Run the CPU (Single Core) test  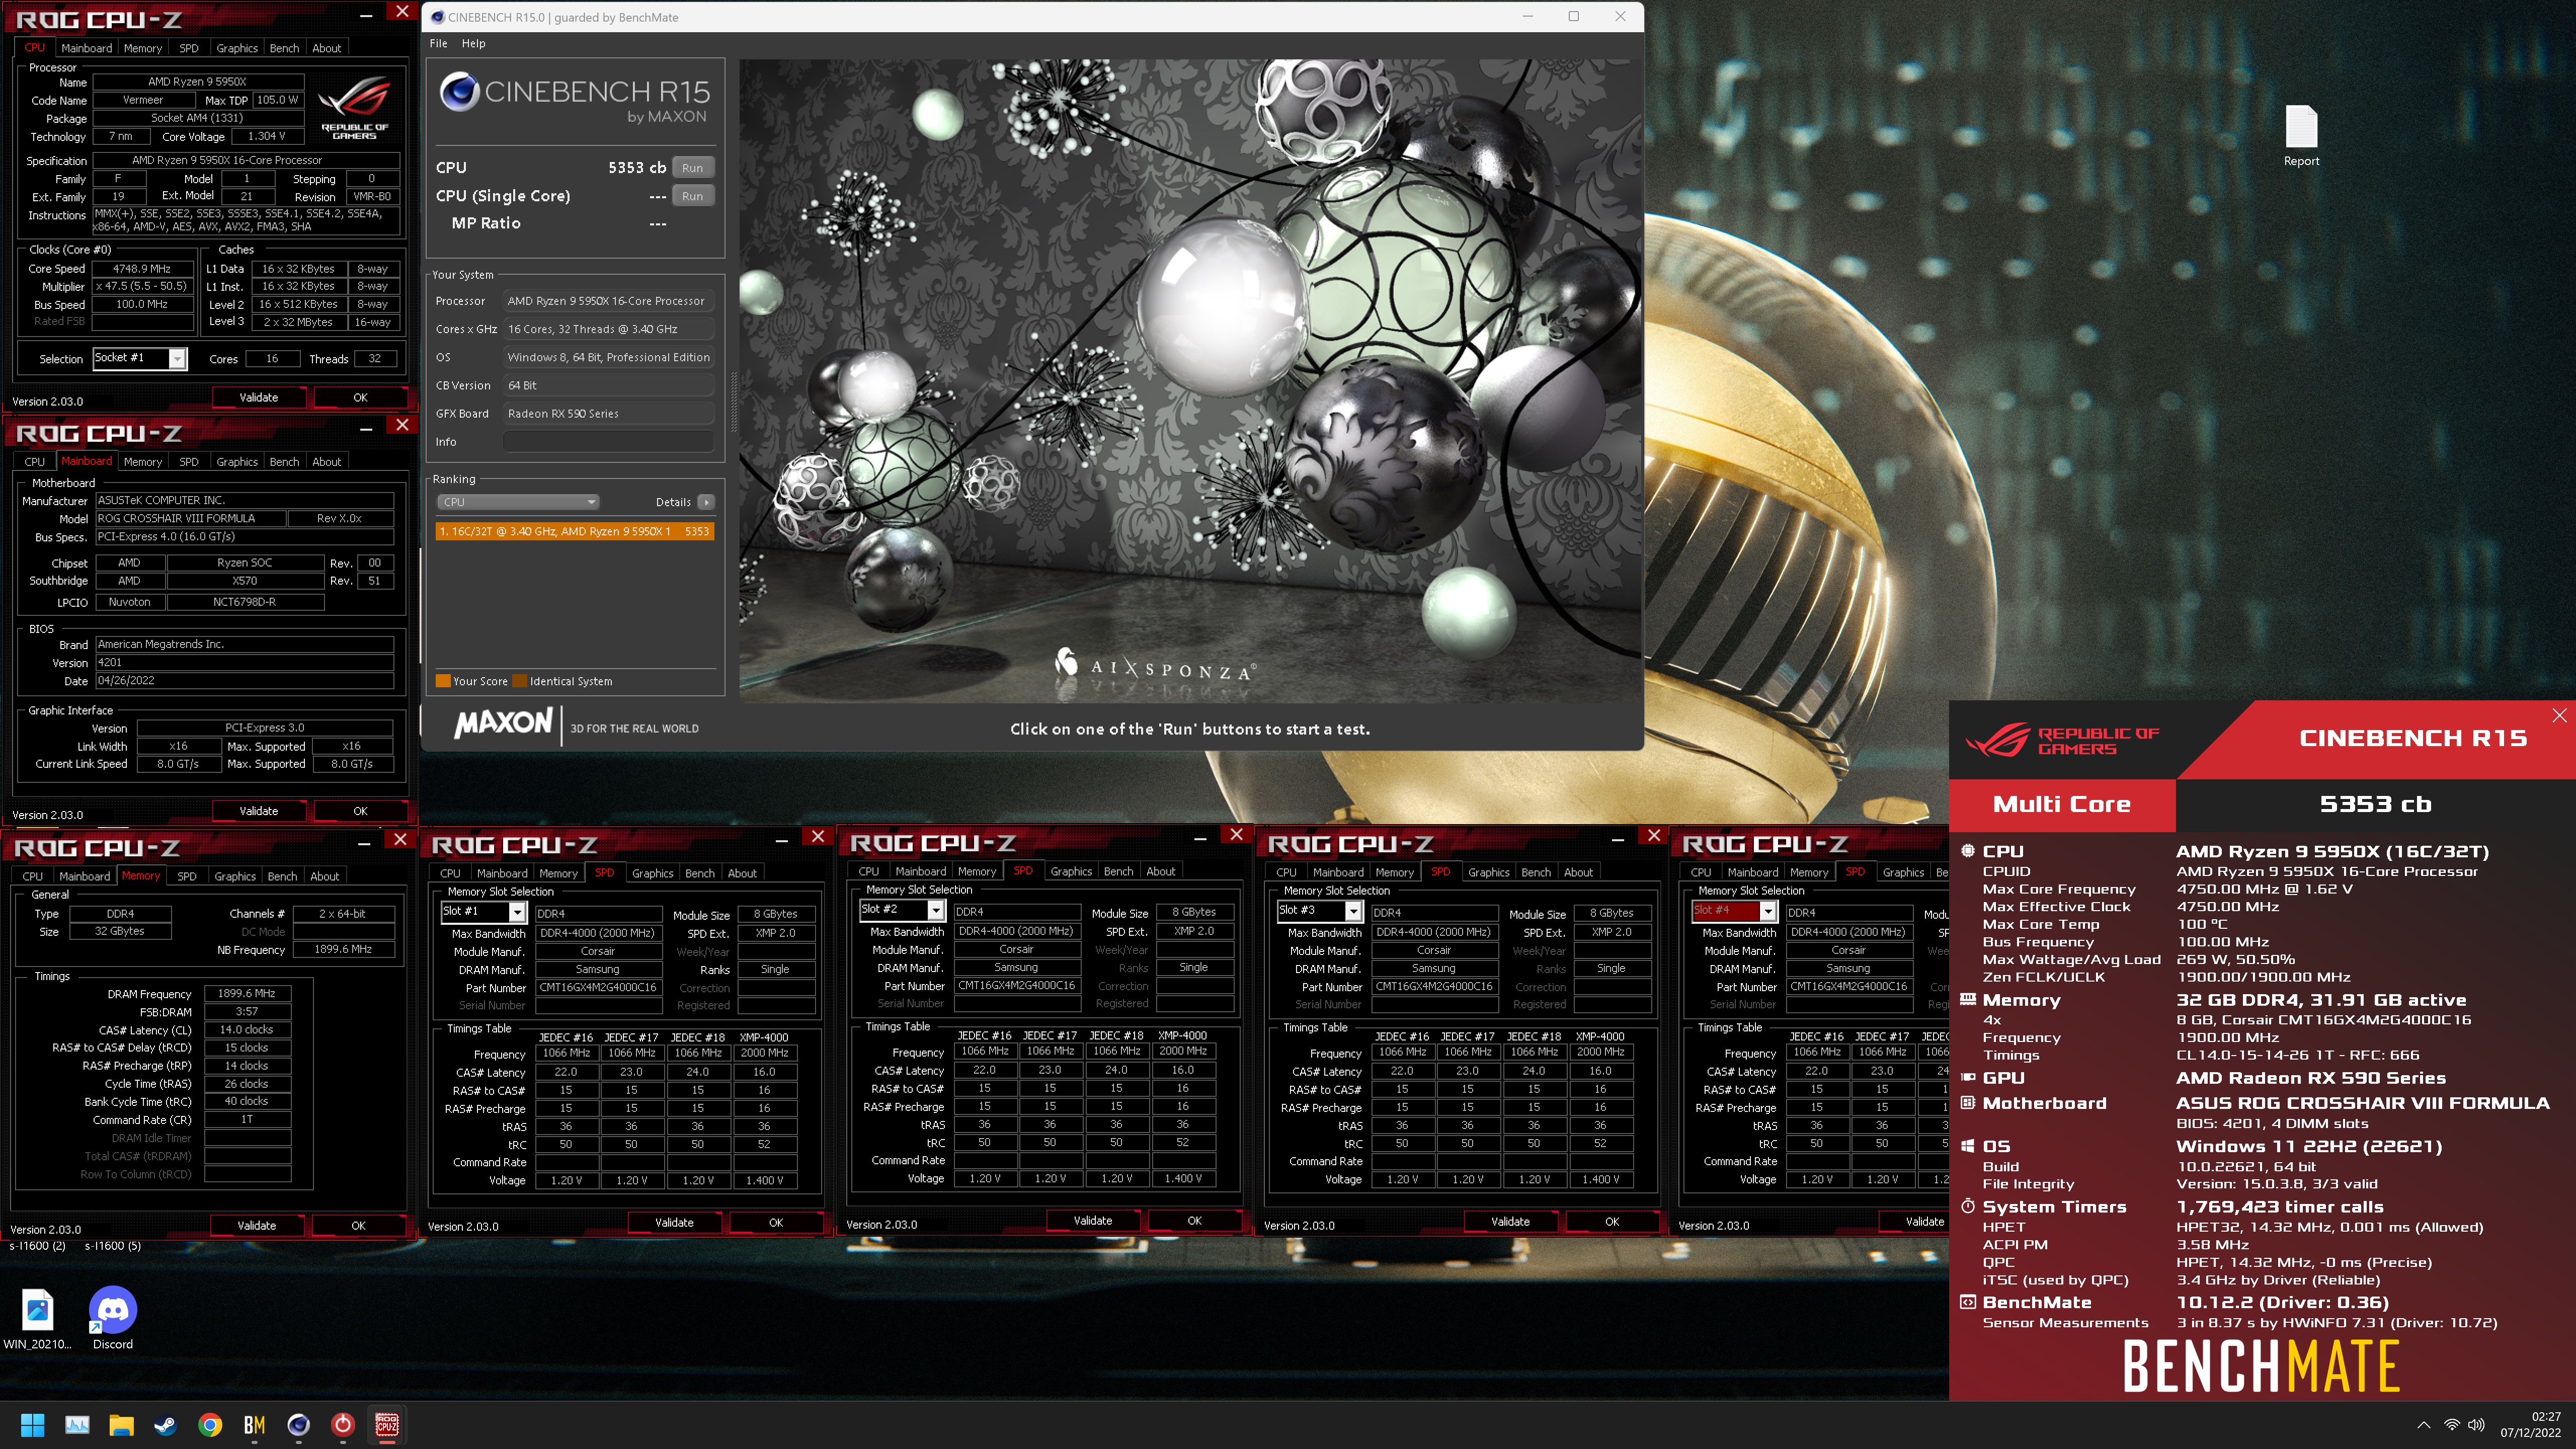692,196
